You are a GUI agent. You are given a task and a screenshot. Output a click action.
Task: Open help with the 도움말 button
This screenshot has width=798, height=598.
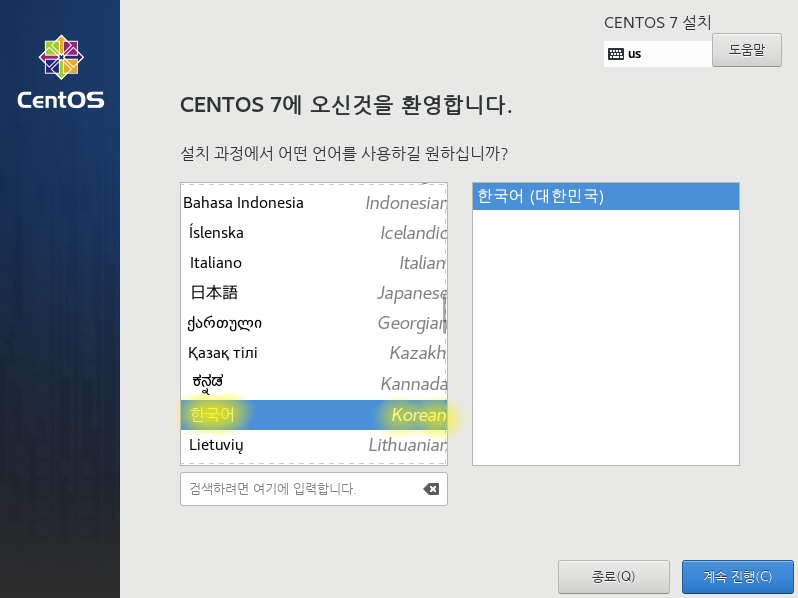click(x=747, y=50)
